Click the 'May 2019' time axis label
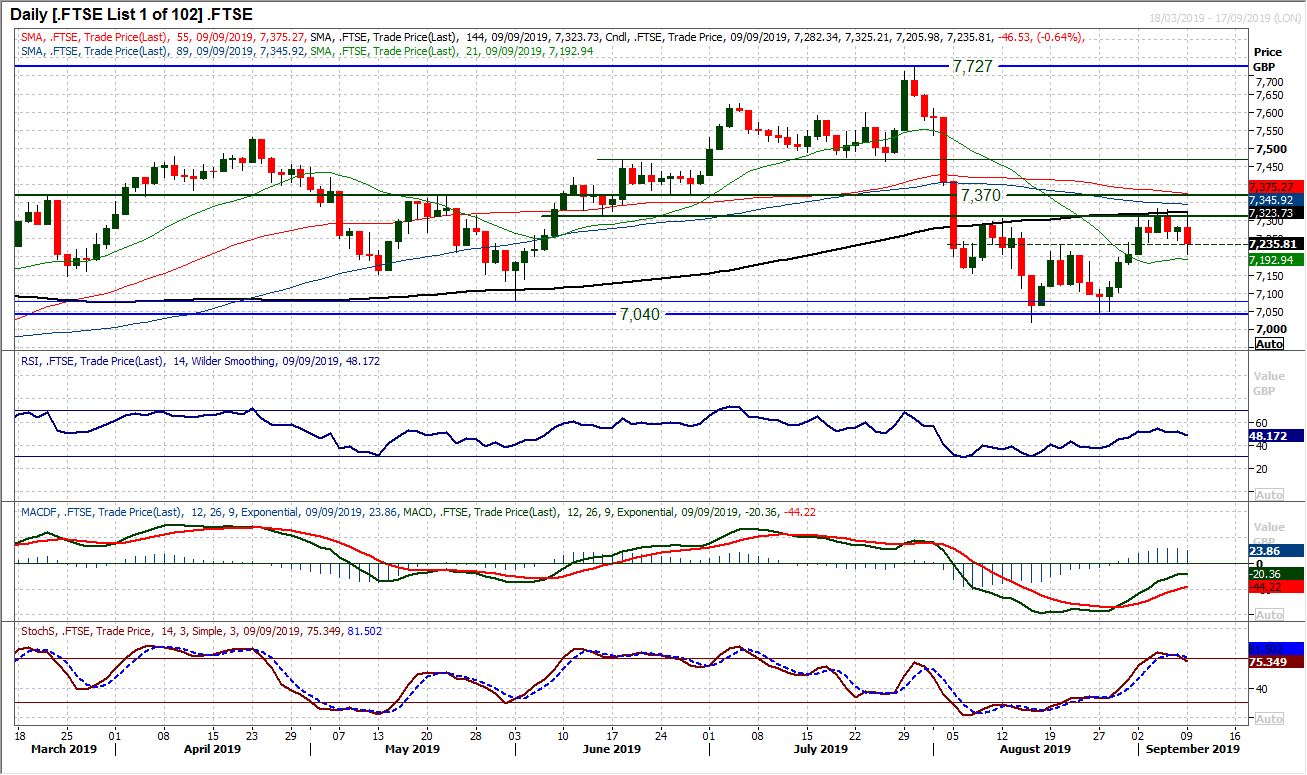Image resolution: width=1307 pixels, height=775 pixels. 412,748
